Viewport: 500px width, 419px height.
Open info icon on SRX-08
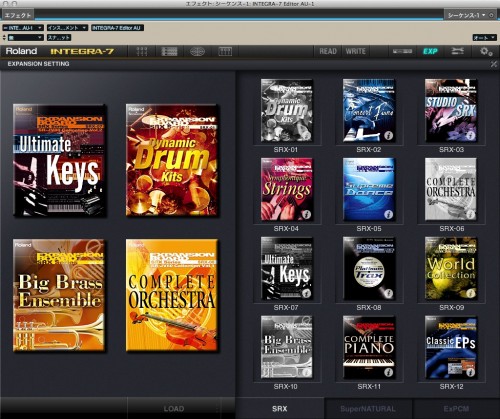(388, 293)
